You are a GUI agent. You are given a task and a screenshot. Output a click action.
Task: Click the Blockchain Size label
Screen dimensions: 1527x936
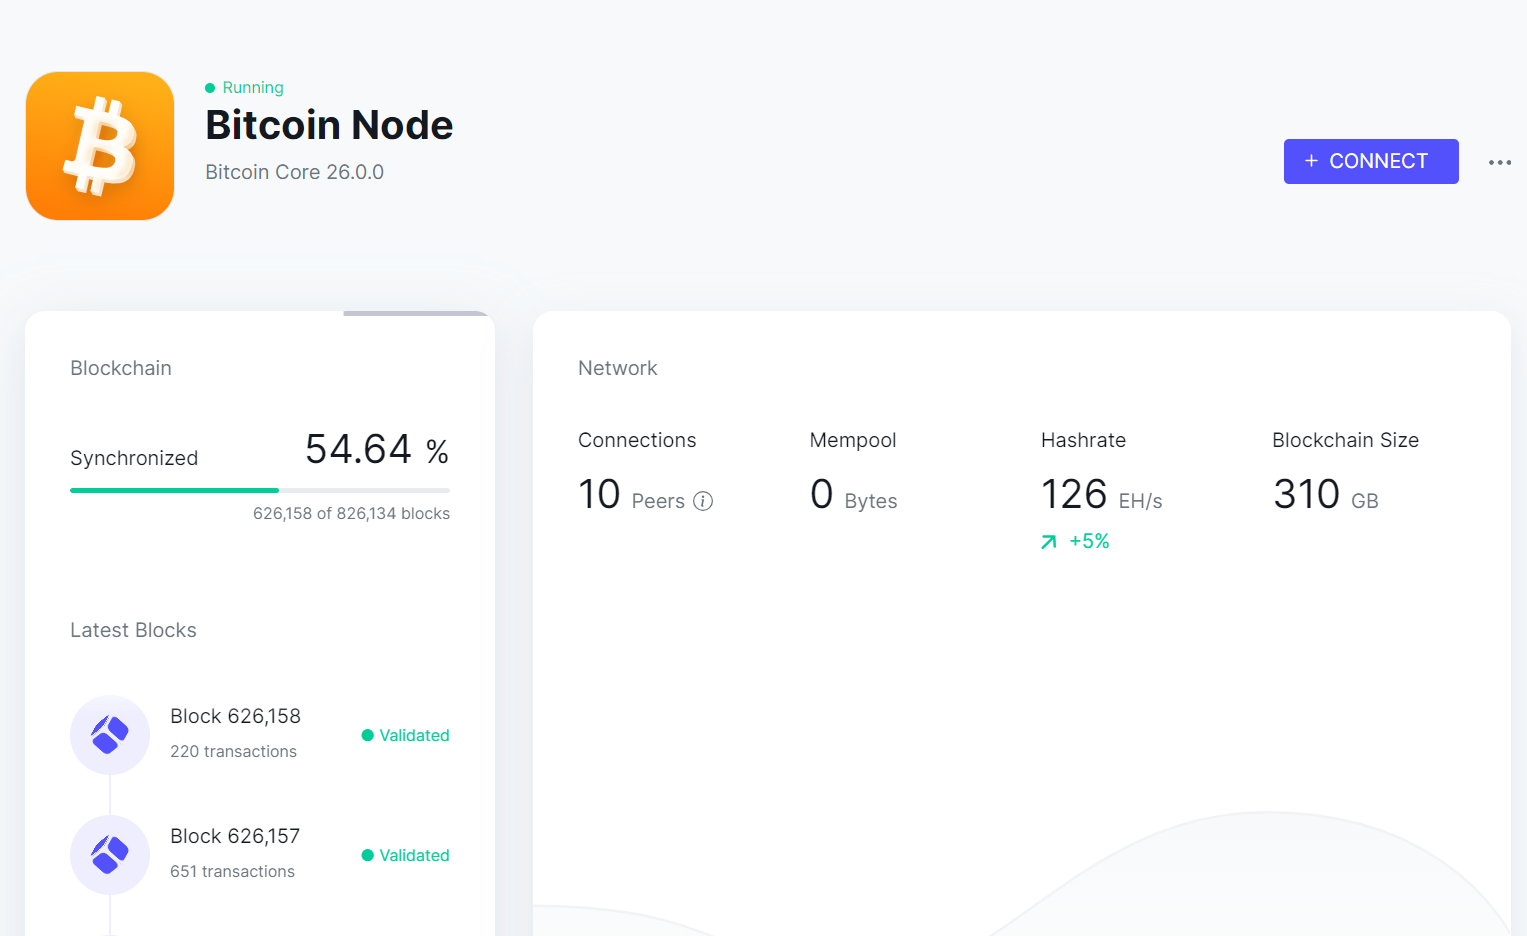[1346, 440]
